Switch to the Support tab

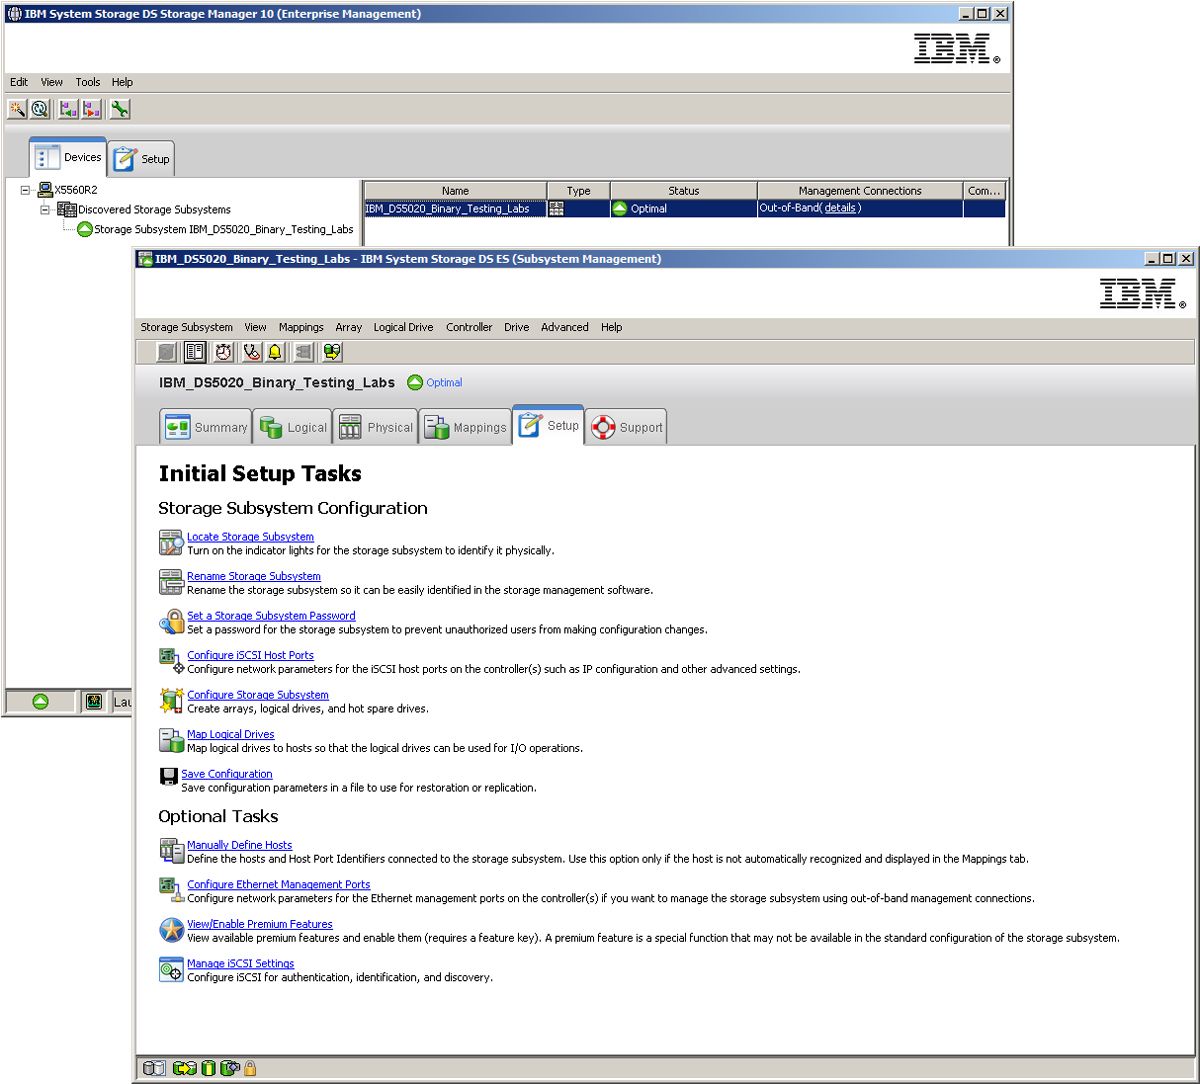click(x=626, y=427)
